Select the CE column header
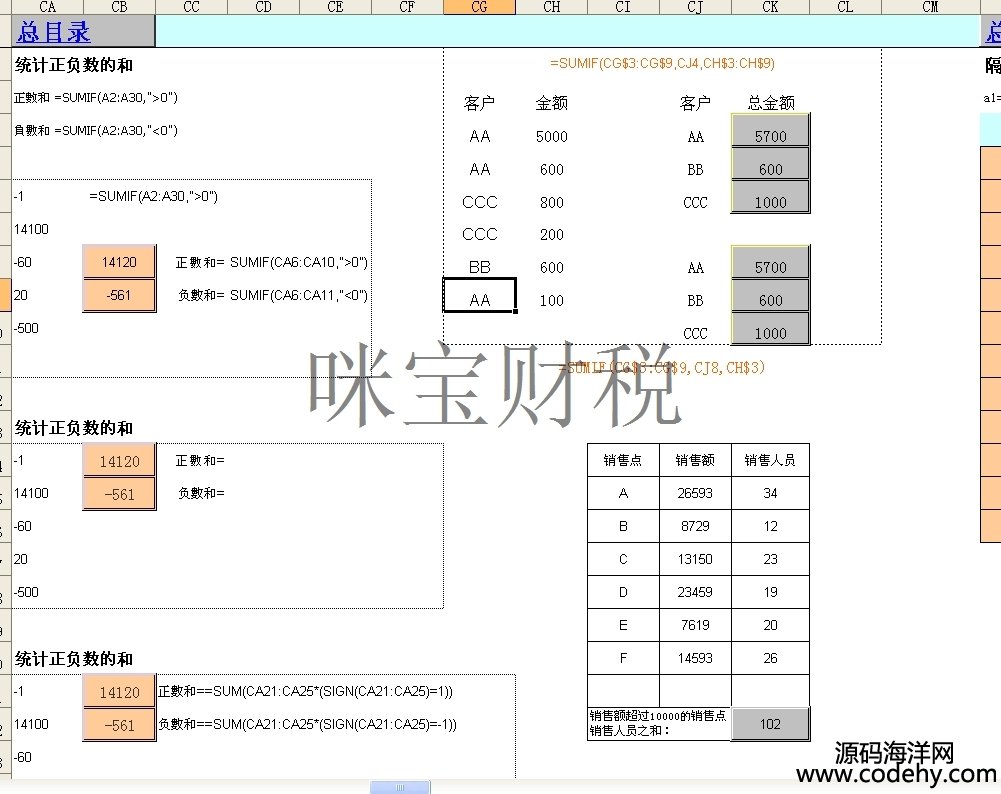 [335, 7]
